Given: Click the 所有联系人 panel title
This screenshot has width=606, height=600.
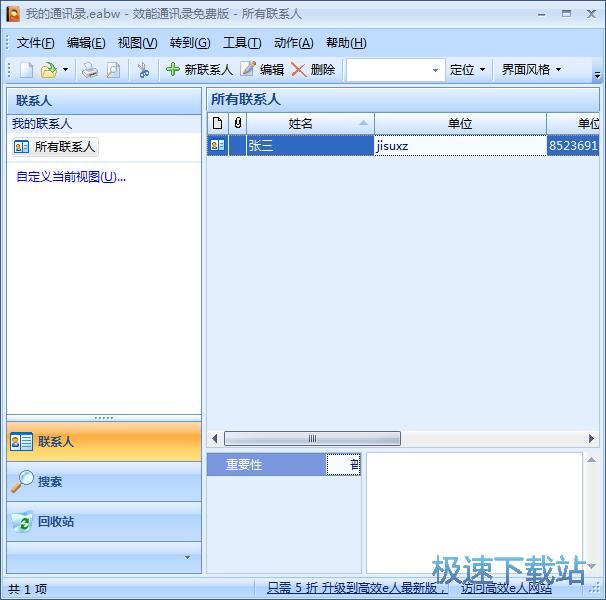Looking at the screenshot, I should [x=245, y=100].
